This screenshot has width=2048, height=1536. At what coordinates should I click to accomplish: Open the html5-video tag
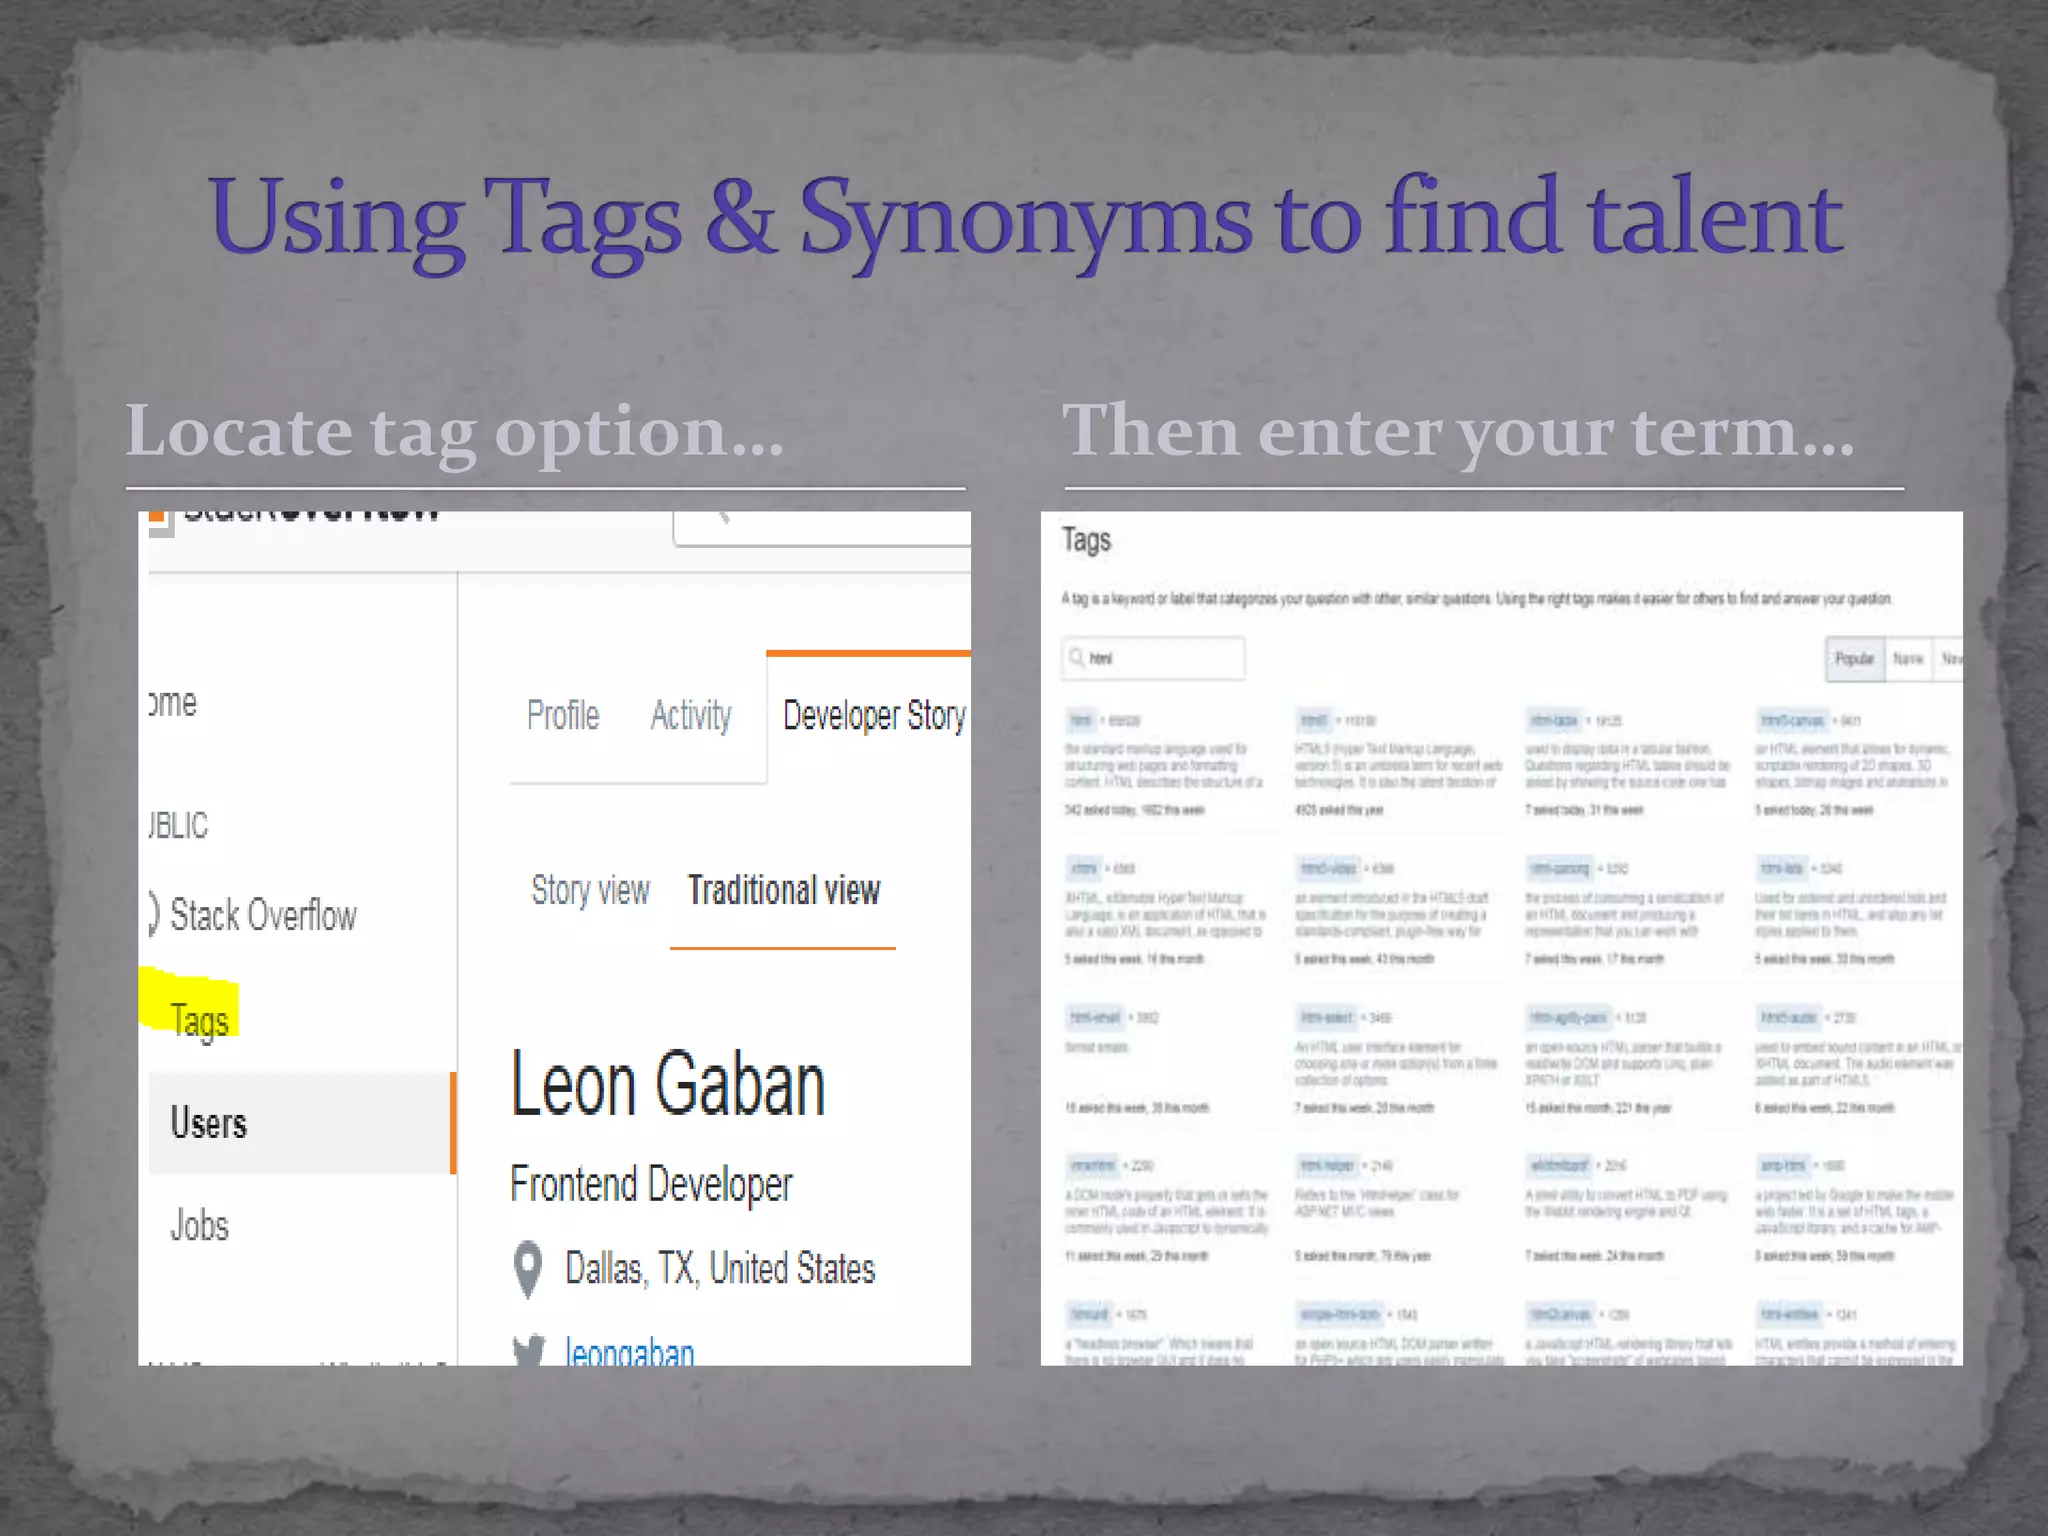pyautogui.click(x=1327, y=868)
